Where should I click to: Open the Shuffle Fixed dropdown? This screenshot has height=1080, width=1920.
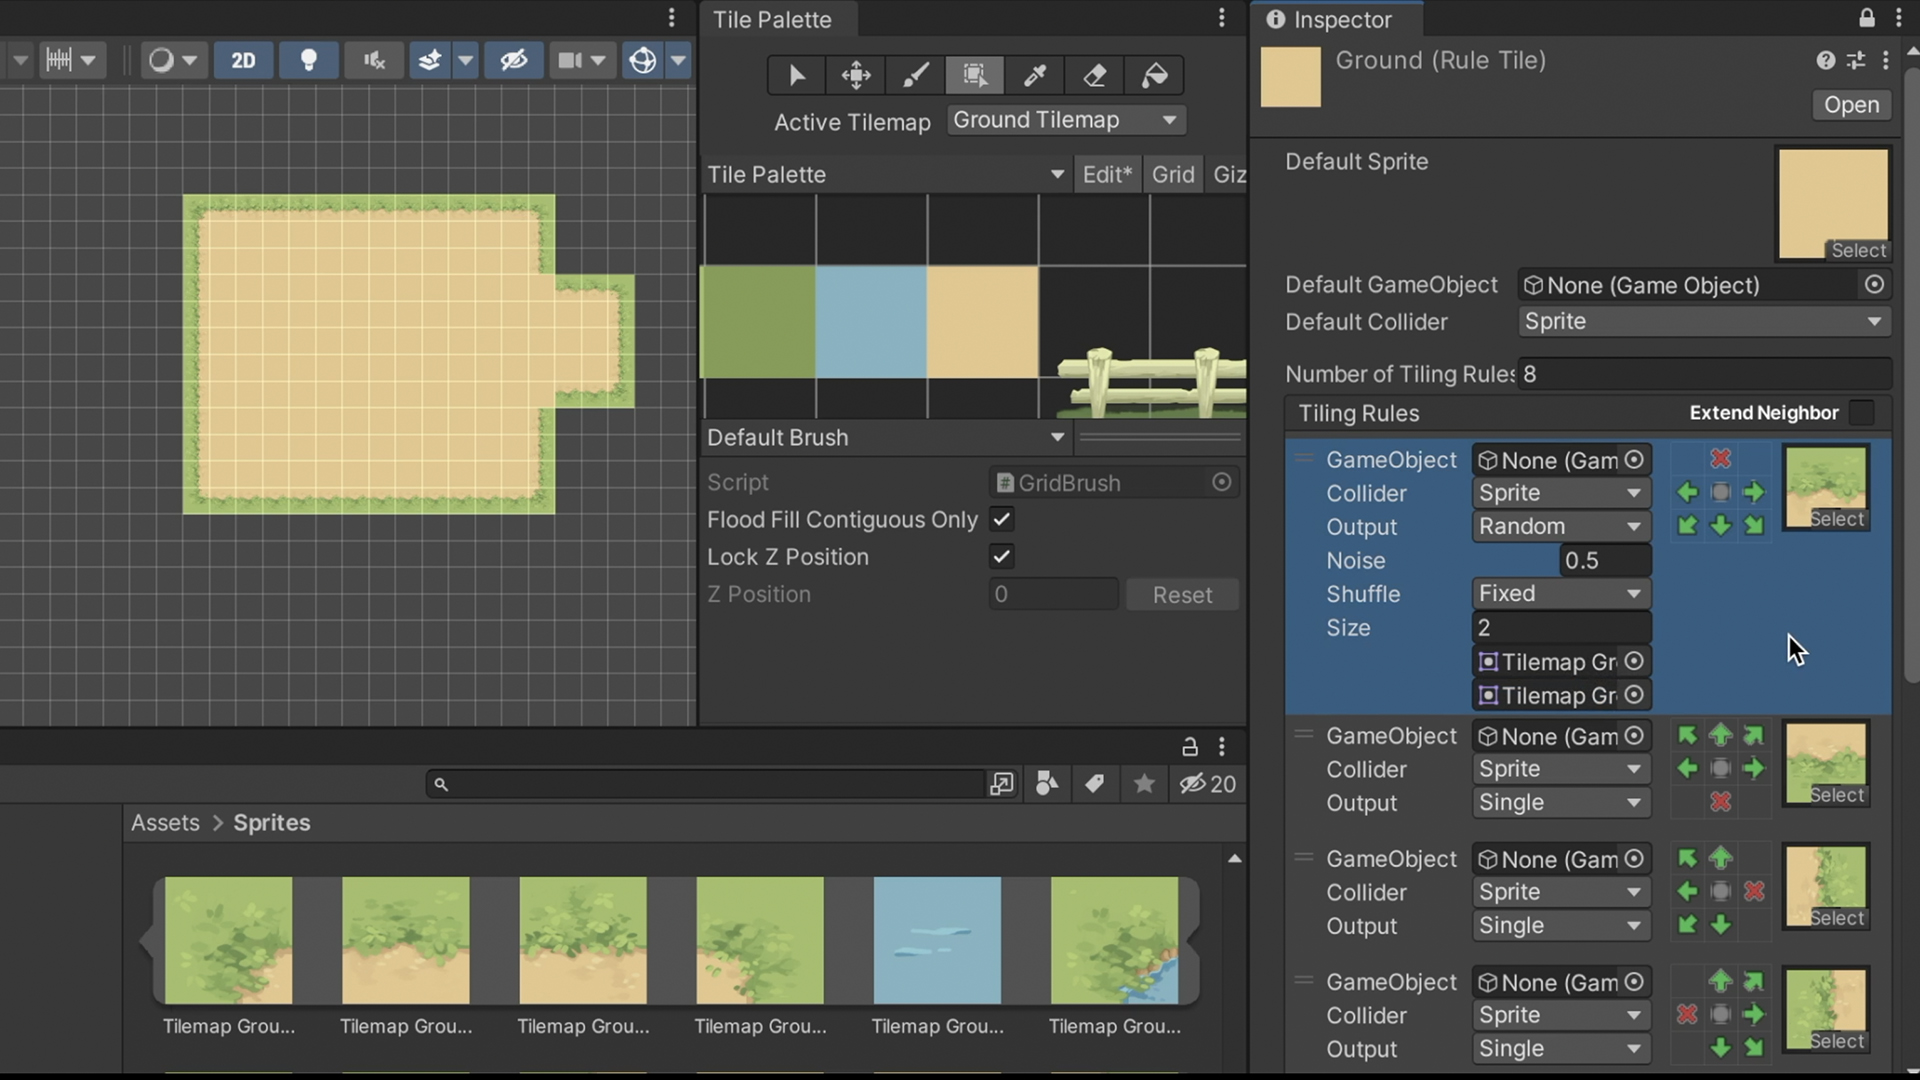(x=1560, y=593)
